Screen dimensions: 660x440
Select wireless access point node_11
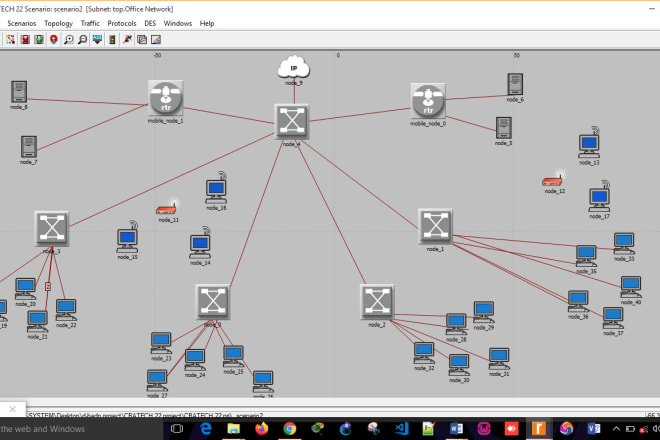[166, 208]
